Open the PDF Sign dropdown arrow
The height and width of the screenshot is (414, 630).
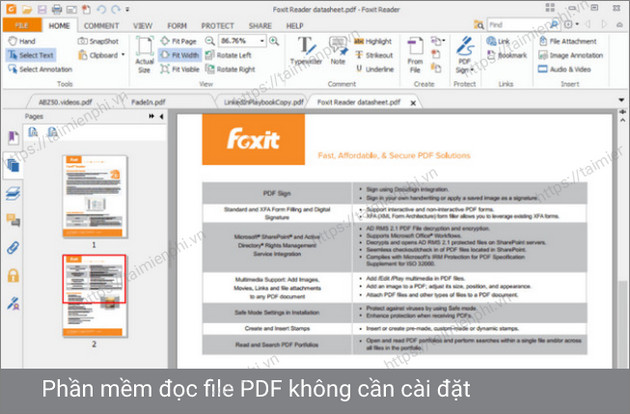coord(472,70)
